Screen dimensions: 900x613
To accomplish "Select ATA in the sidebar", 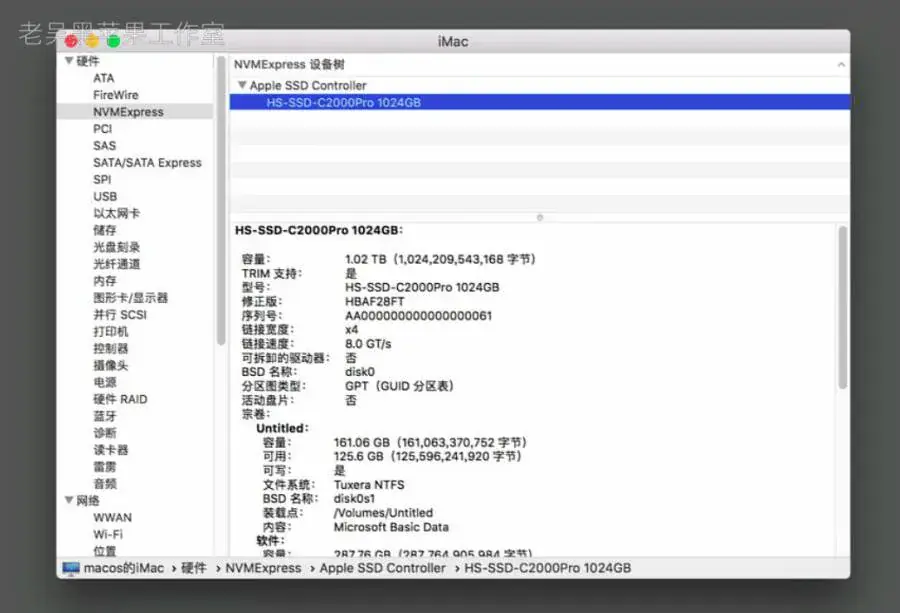I will pyautogui.click(x=104, y=78).
